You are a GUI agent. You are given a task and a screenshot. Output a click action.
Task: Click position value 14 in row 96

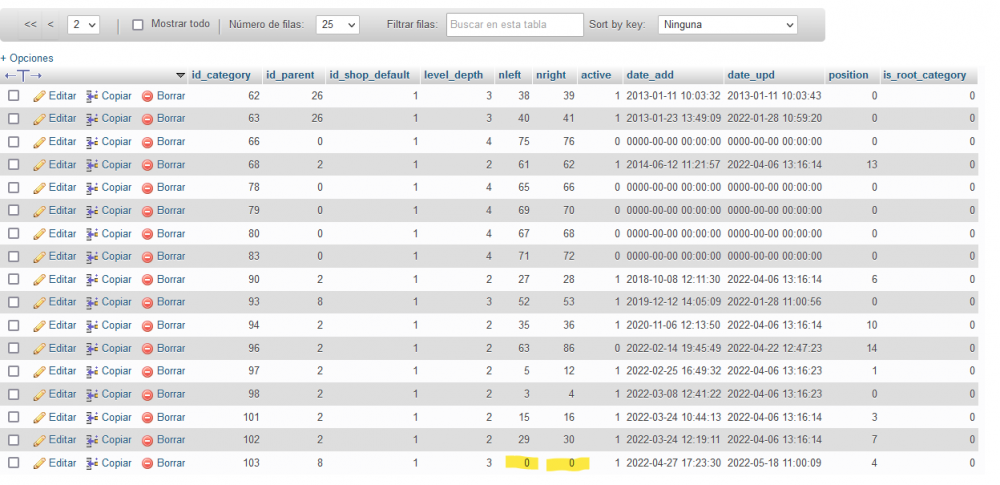pos(871,348)
